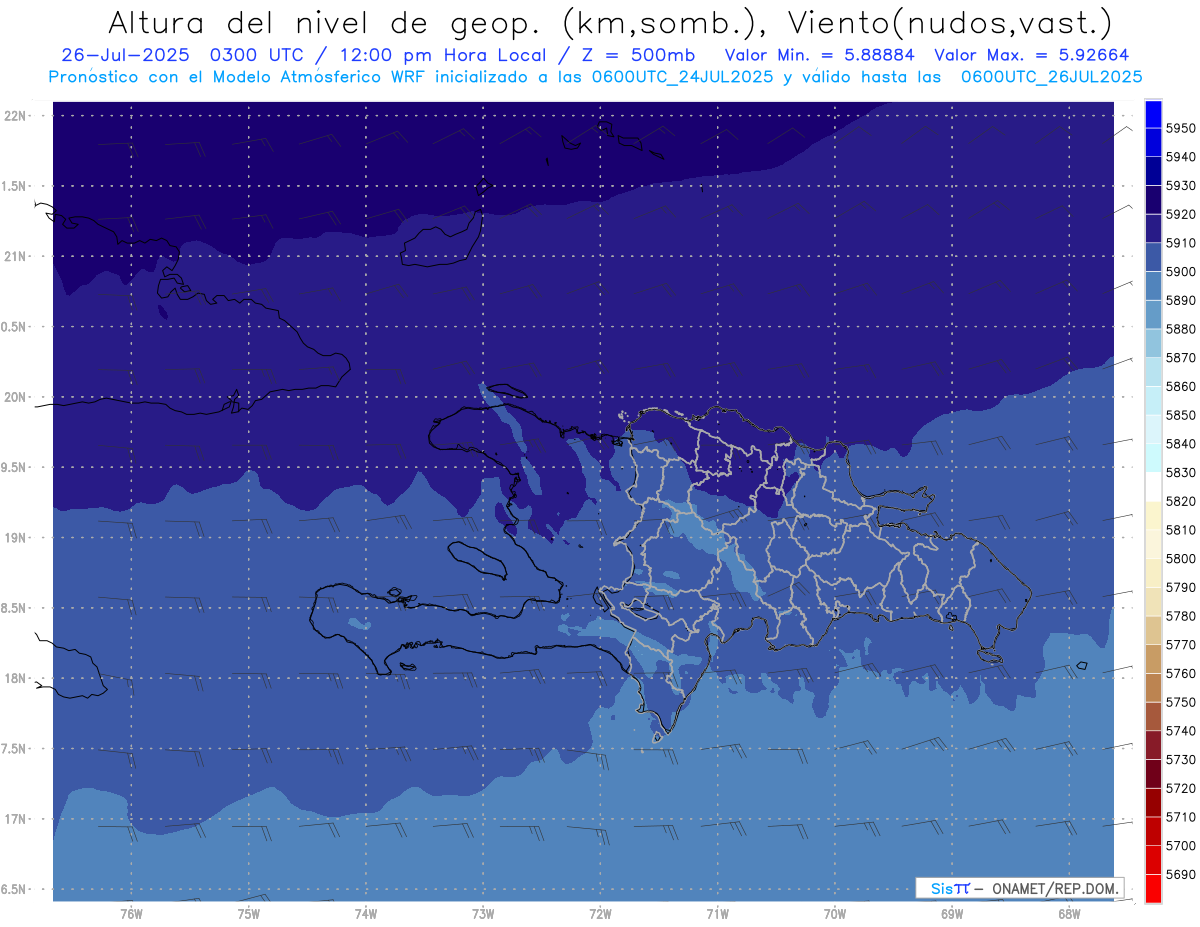The height and width of the screenshot is (927, 1200).
Task: Click the '6.5N' latitude label
Action: pos(15,889)
